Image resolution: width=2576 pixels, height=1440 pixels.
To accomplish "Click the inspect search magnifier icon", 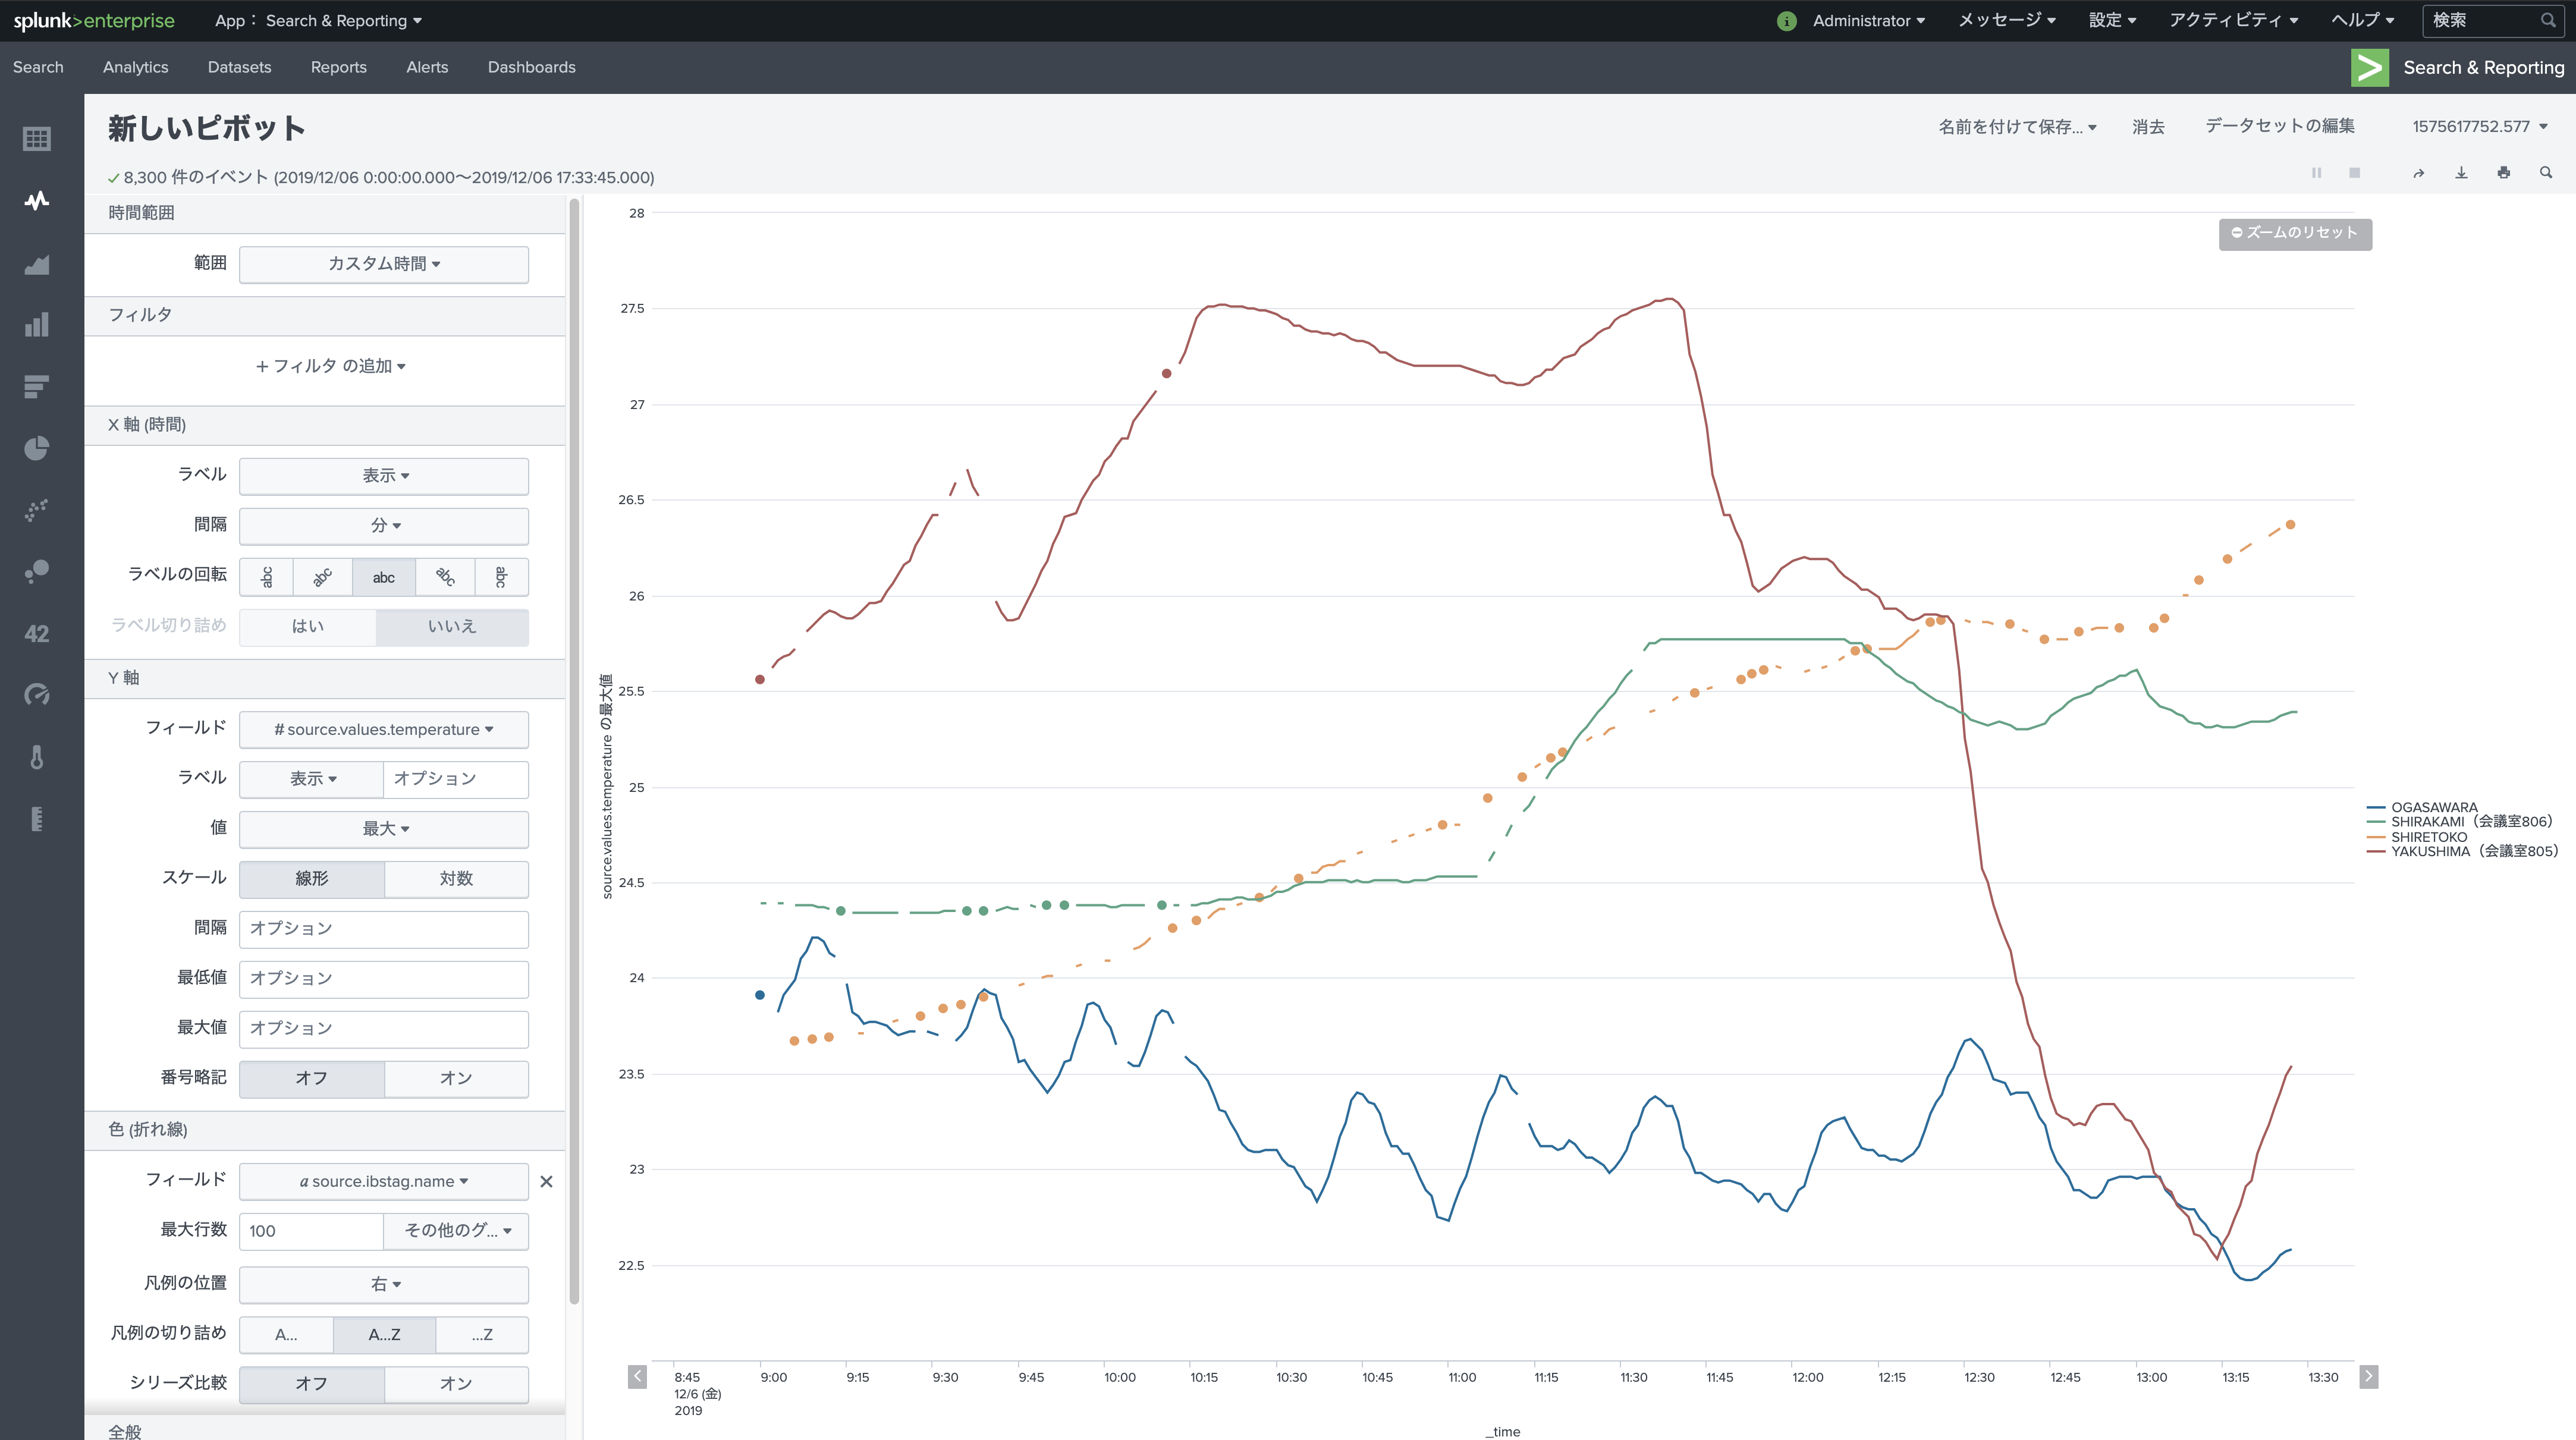I will click(2546, 173).
